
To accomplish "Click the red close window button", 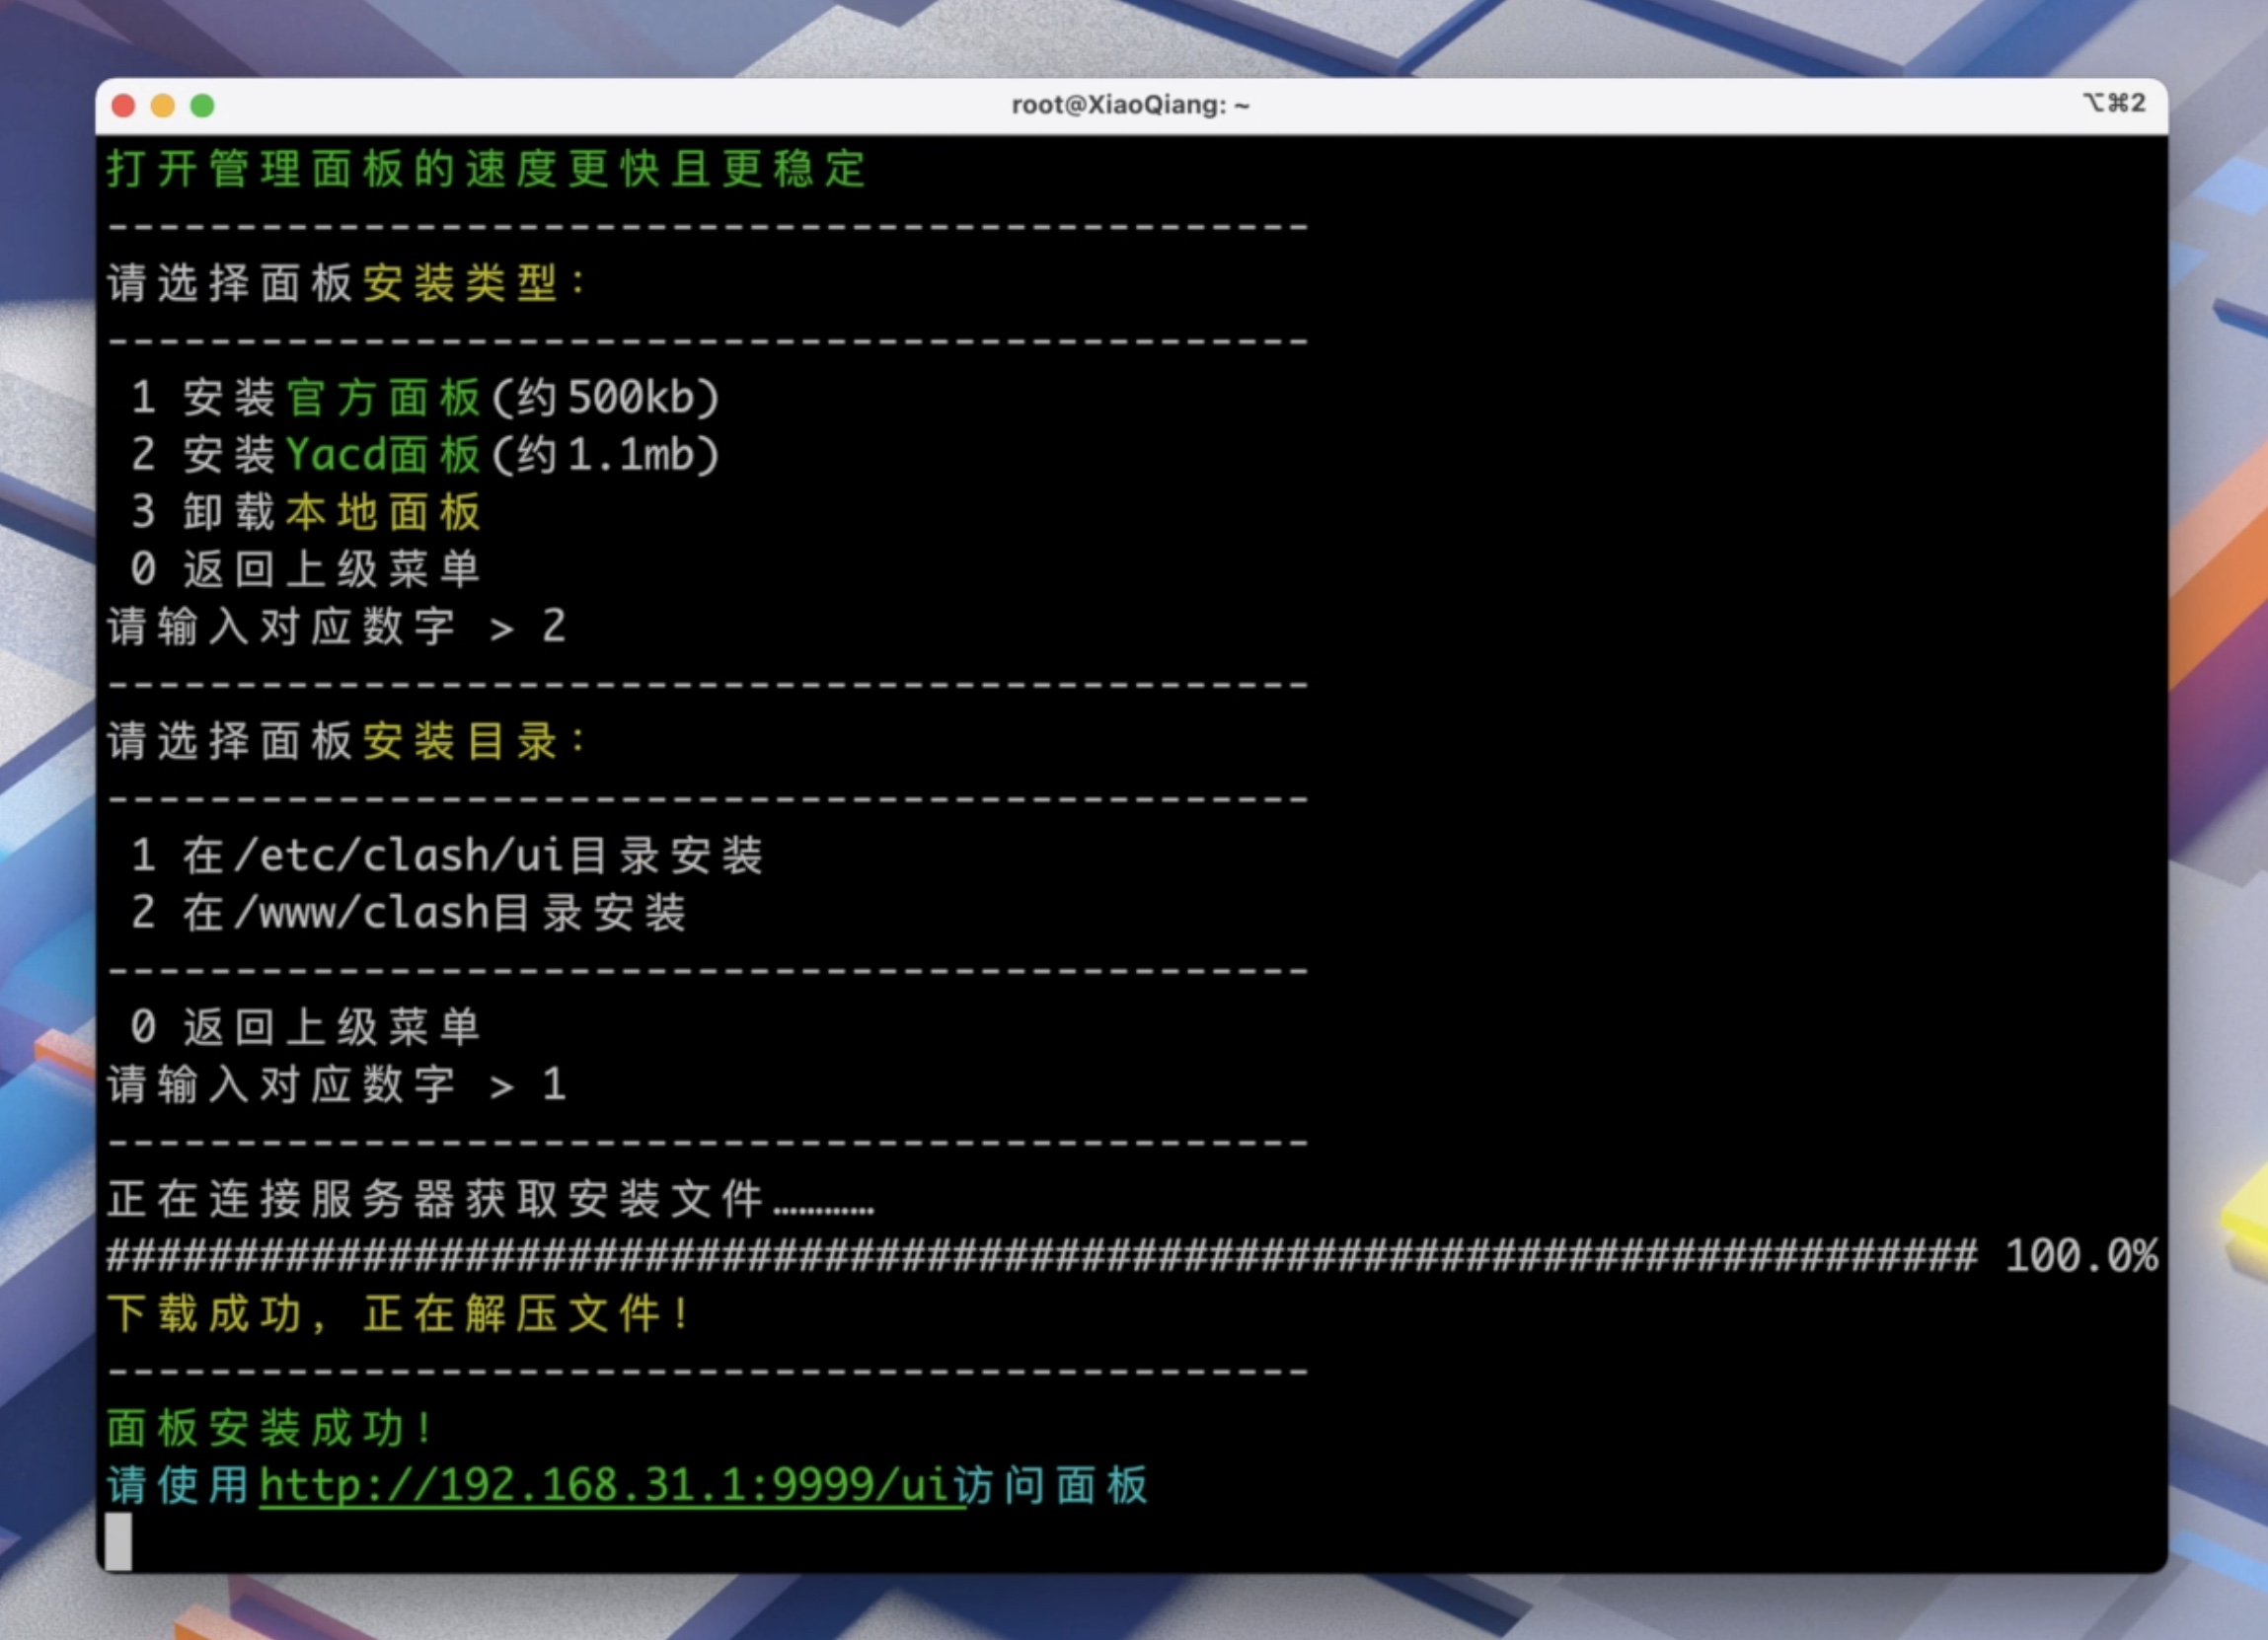I will [123, 106].
